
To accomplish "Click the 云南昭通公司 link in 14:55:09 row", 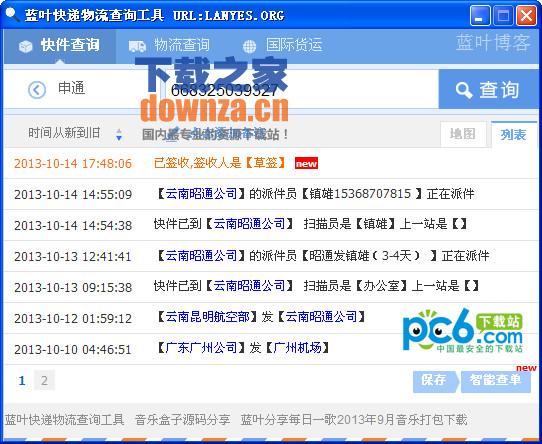I will tap(201, 194).
